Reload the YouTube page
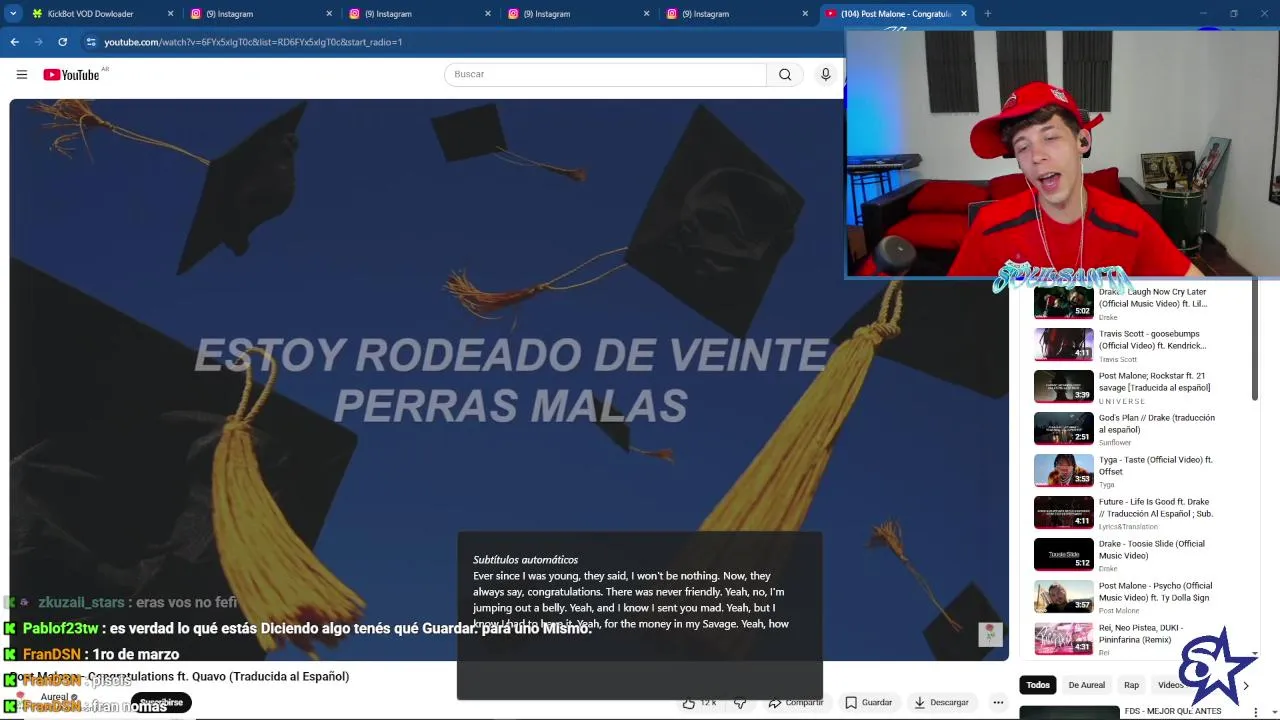Viewport: 1280px width, 720px height. (63, 42)
